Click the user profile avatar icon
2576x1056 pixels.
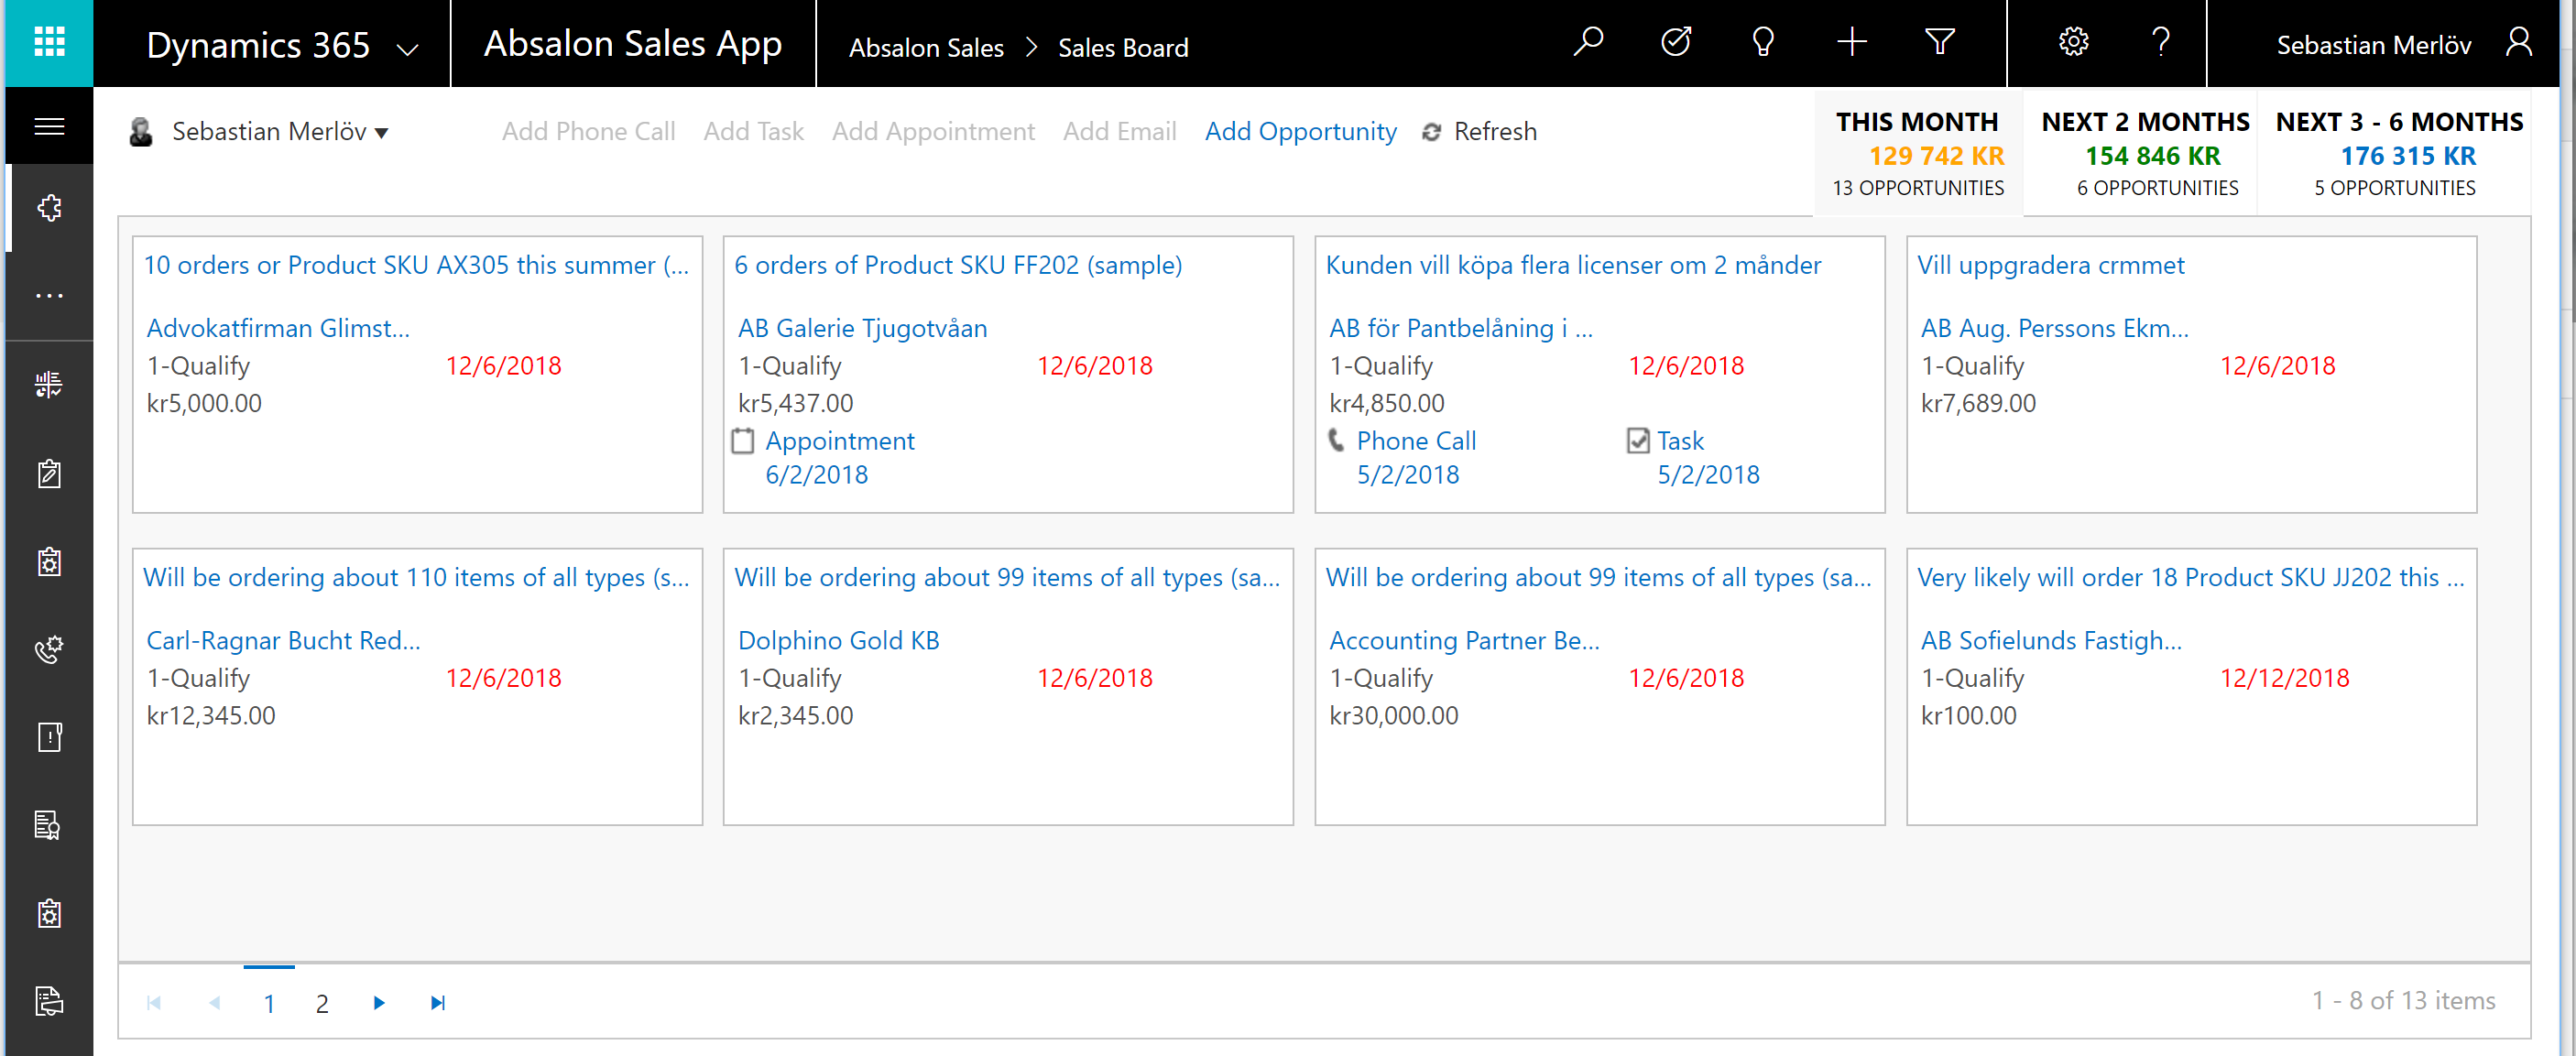tap(2520, 42)
